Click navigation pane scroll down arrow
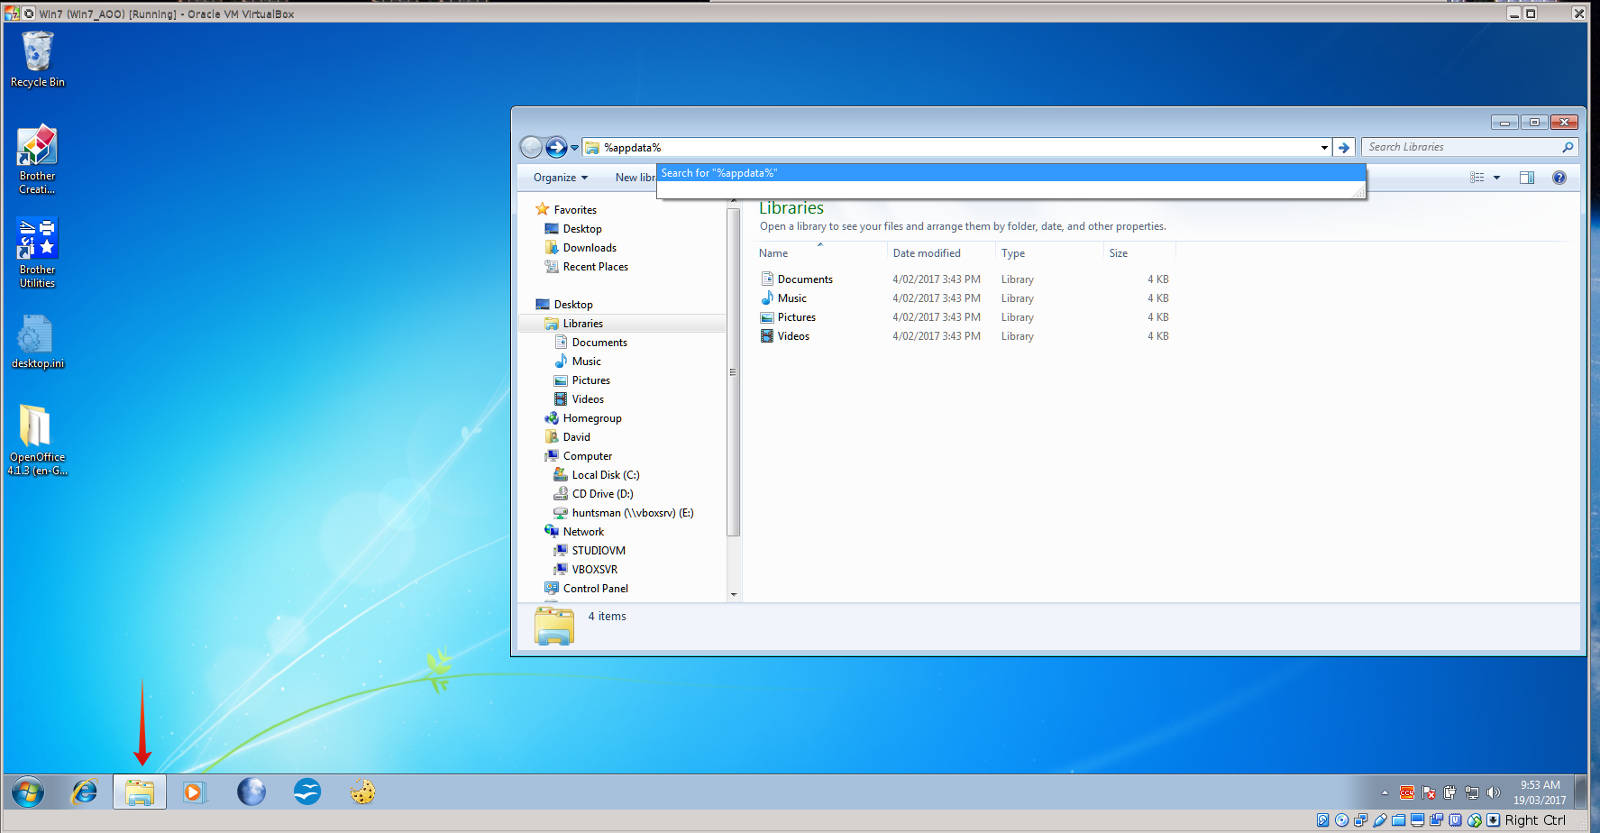Image resolution: width=1600 pixels, height=833 pixels. tap(733, 594)
